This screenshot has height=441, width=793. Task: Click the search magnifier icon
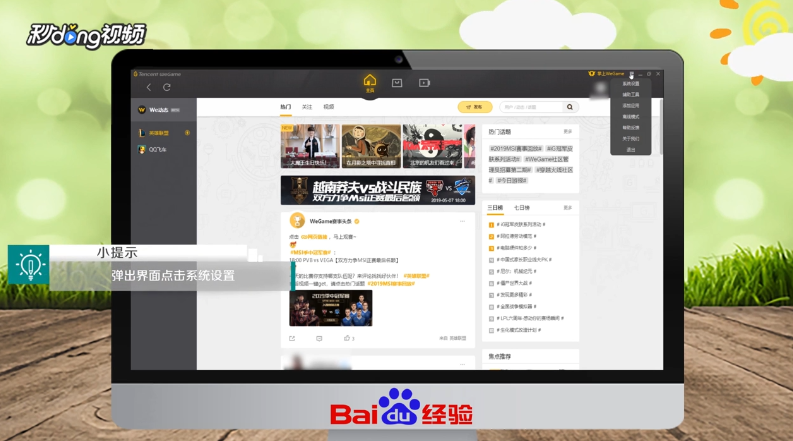pyautogui.click(x=570, y=107)
